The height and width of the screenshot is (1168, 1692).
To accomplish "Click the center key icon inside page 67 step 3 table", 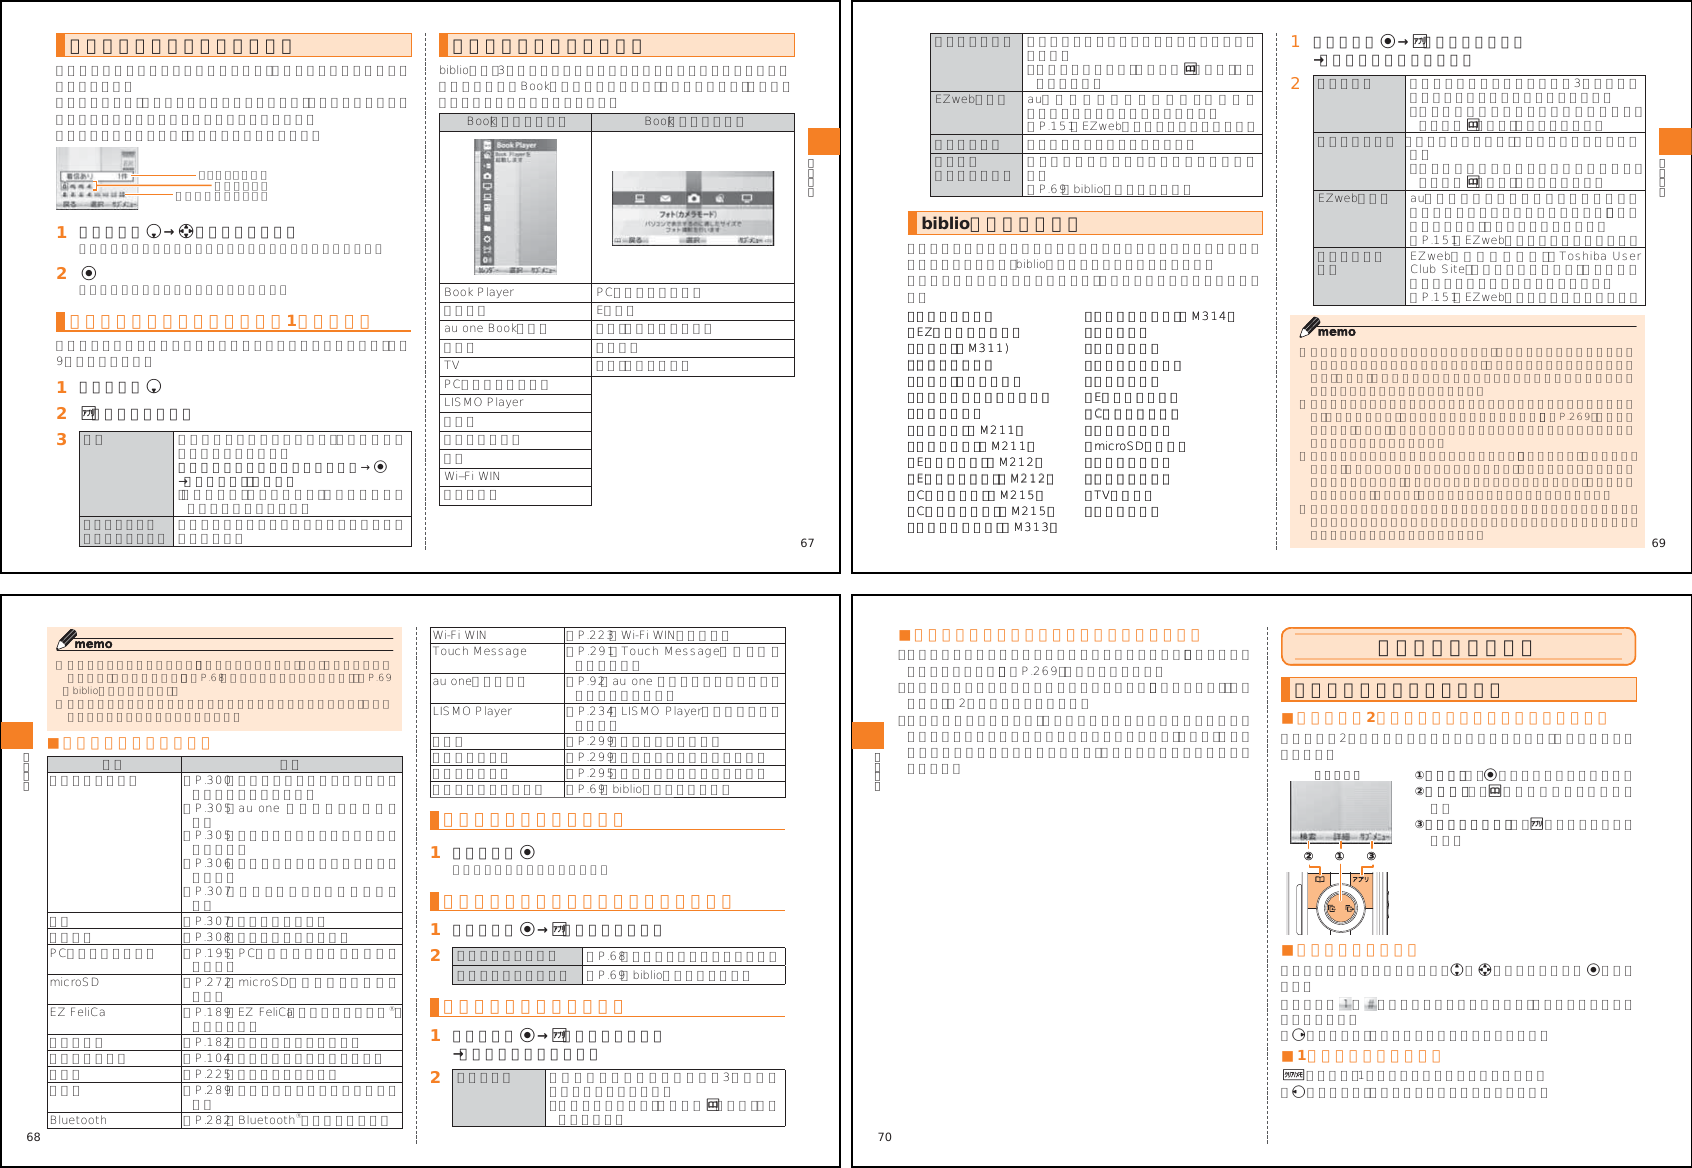I will (x=380, y=467).
